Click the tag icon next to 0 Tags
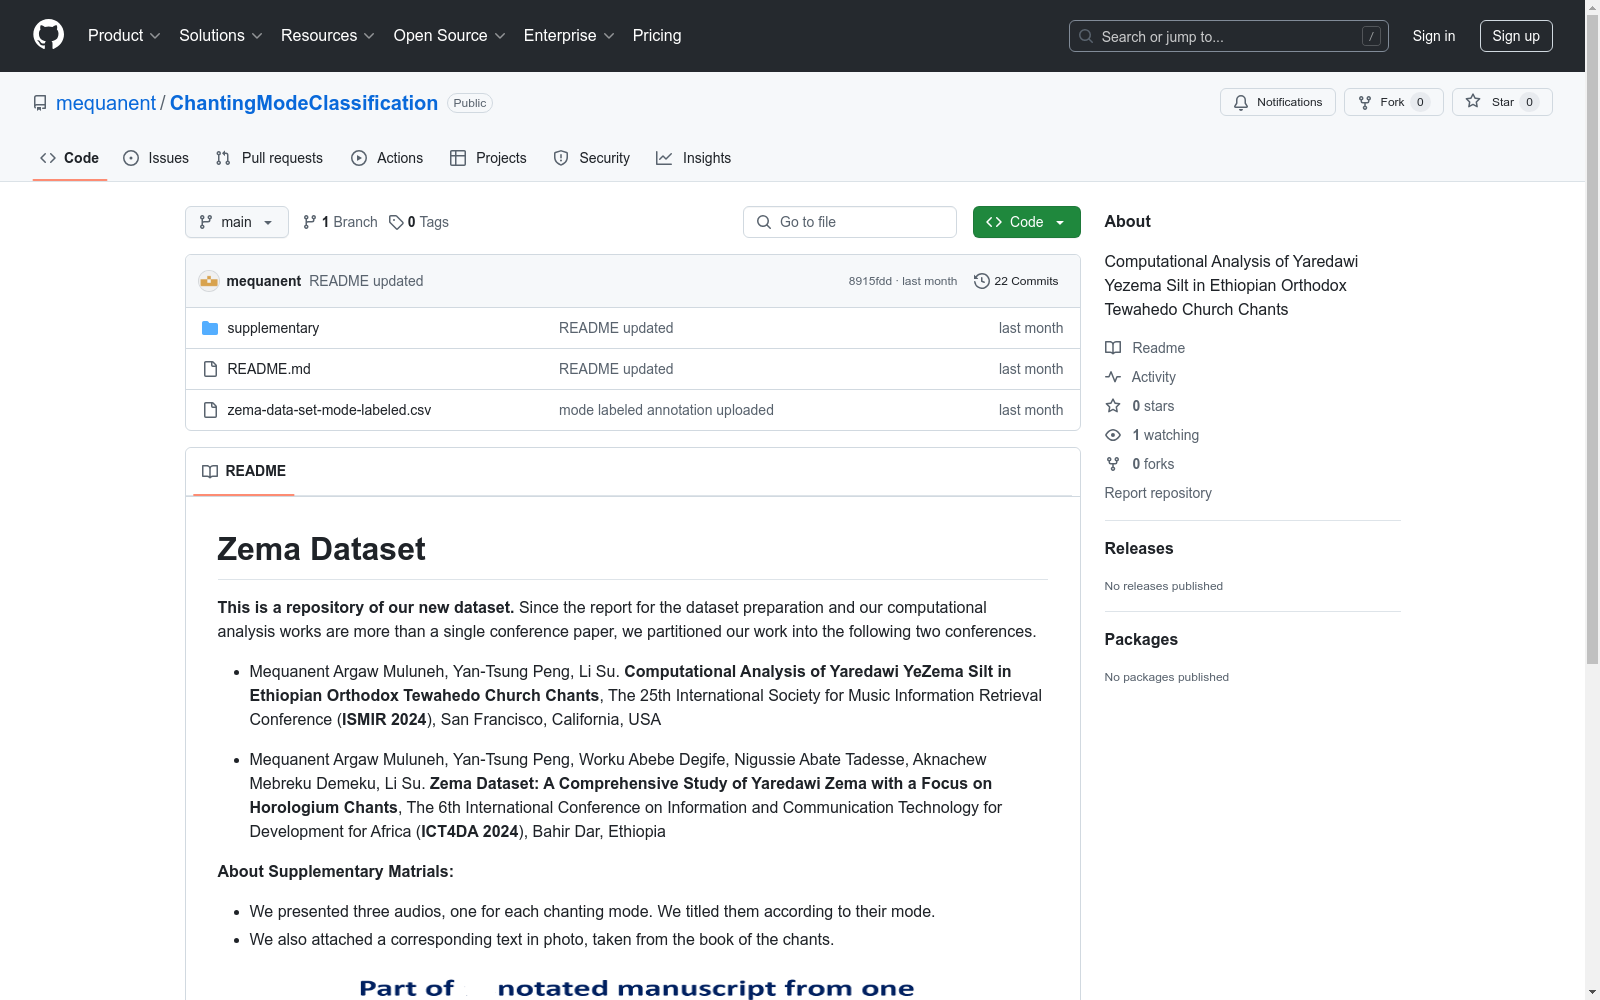The width and height of the screenshot is (1600, 1000). (x=396, y=222)
